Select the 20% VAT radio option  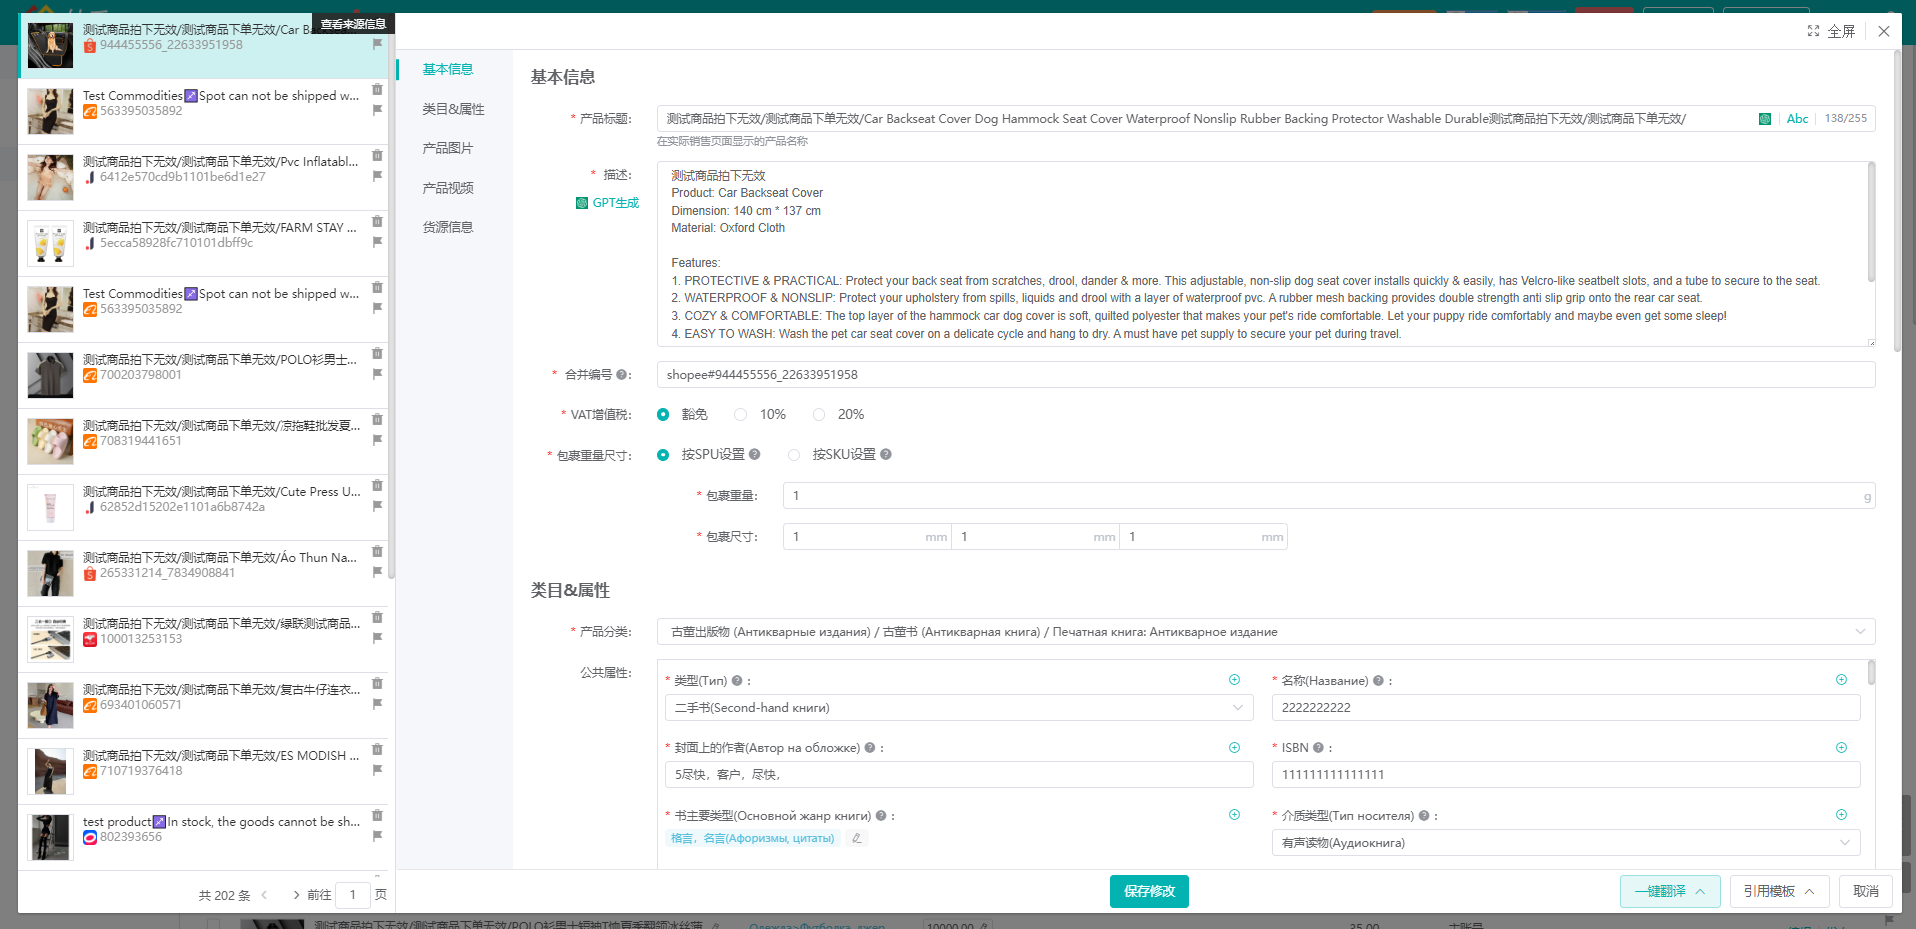[x=819, y=415]
